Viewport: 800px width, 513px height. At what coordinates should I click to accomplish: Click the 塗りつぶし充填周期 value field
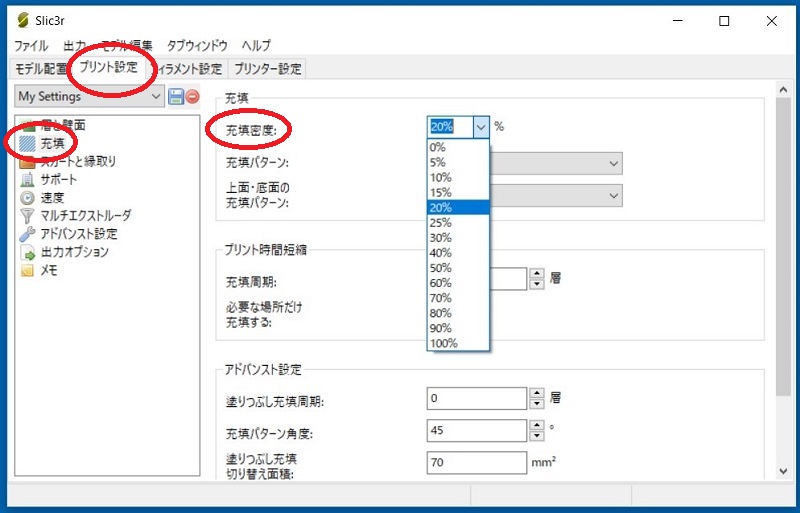point(477,398)
